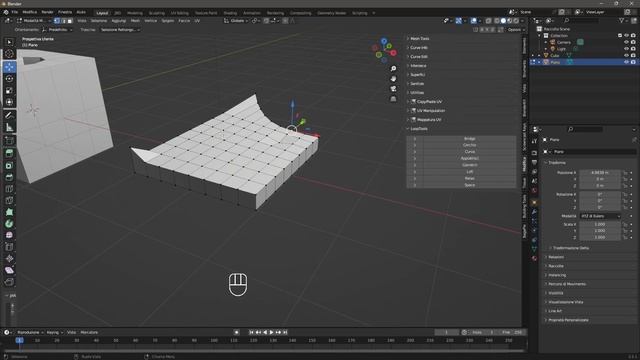640x360 pixels.
Task: Activate the Rotate tool
Action: pyautogui.click(x=9, y=79)
